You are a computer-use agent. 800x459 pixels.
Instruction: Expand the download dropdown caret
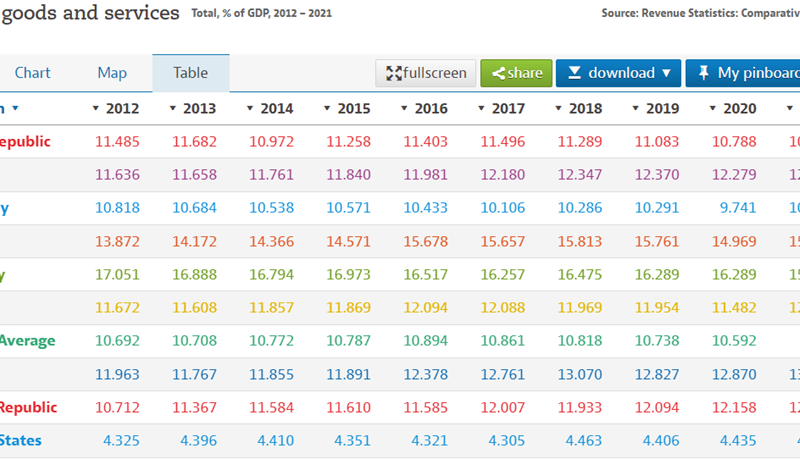[666, 73]
